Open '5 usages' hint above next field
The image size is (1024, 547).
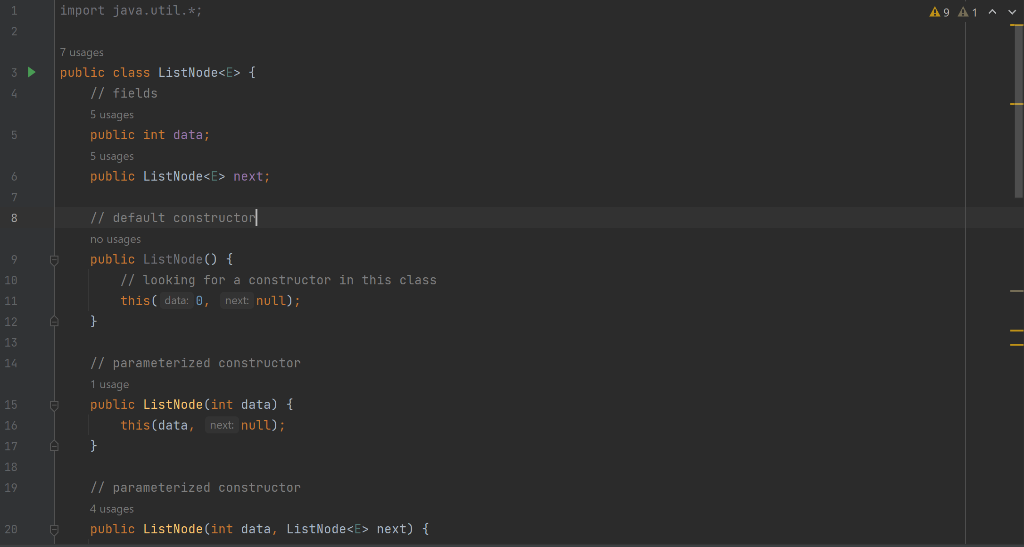pyautogui.click(x=112, y=157)
